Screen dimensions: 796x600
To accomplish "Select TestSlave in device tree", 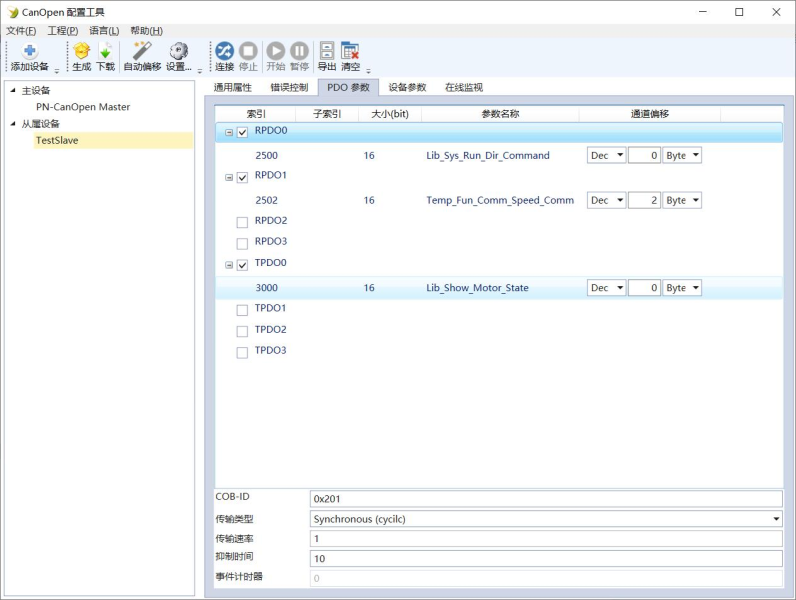I will (57, 141).
